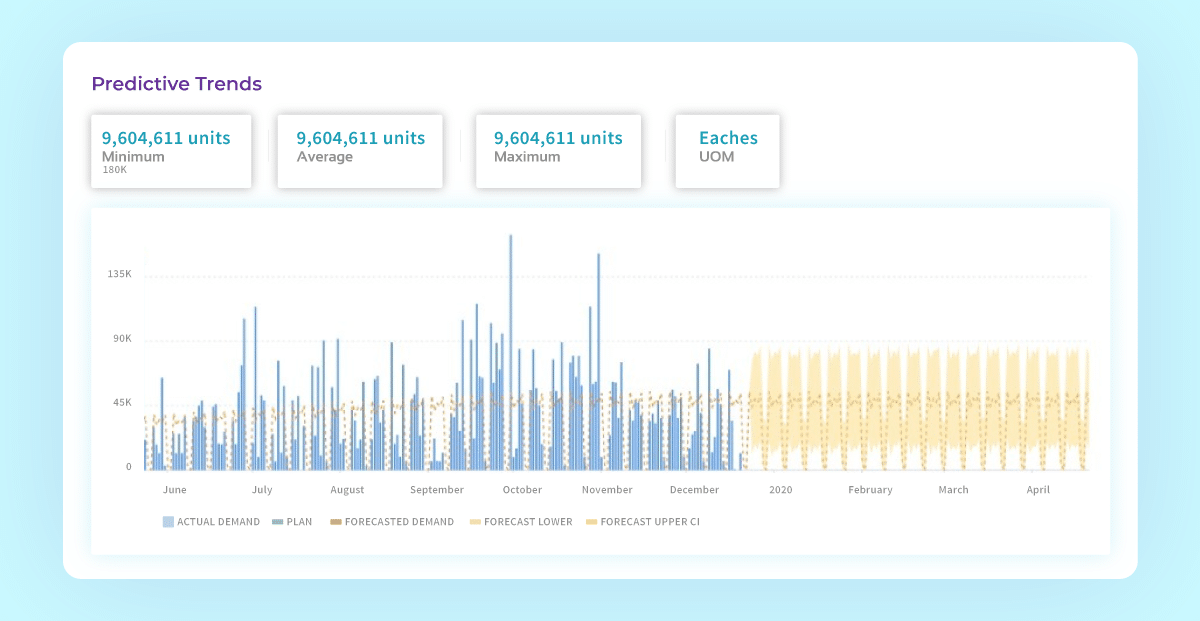
Task: Click the PLAN legend swatch
Action: (278, 521)
